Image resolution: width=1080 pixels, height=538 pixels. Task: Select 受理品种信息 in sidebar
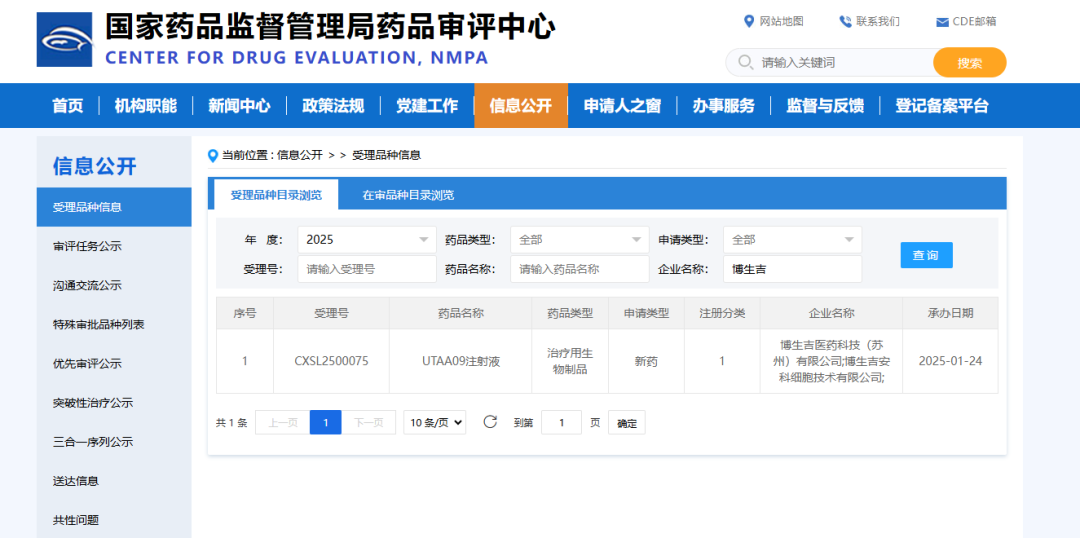[x=114, y=207]
